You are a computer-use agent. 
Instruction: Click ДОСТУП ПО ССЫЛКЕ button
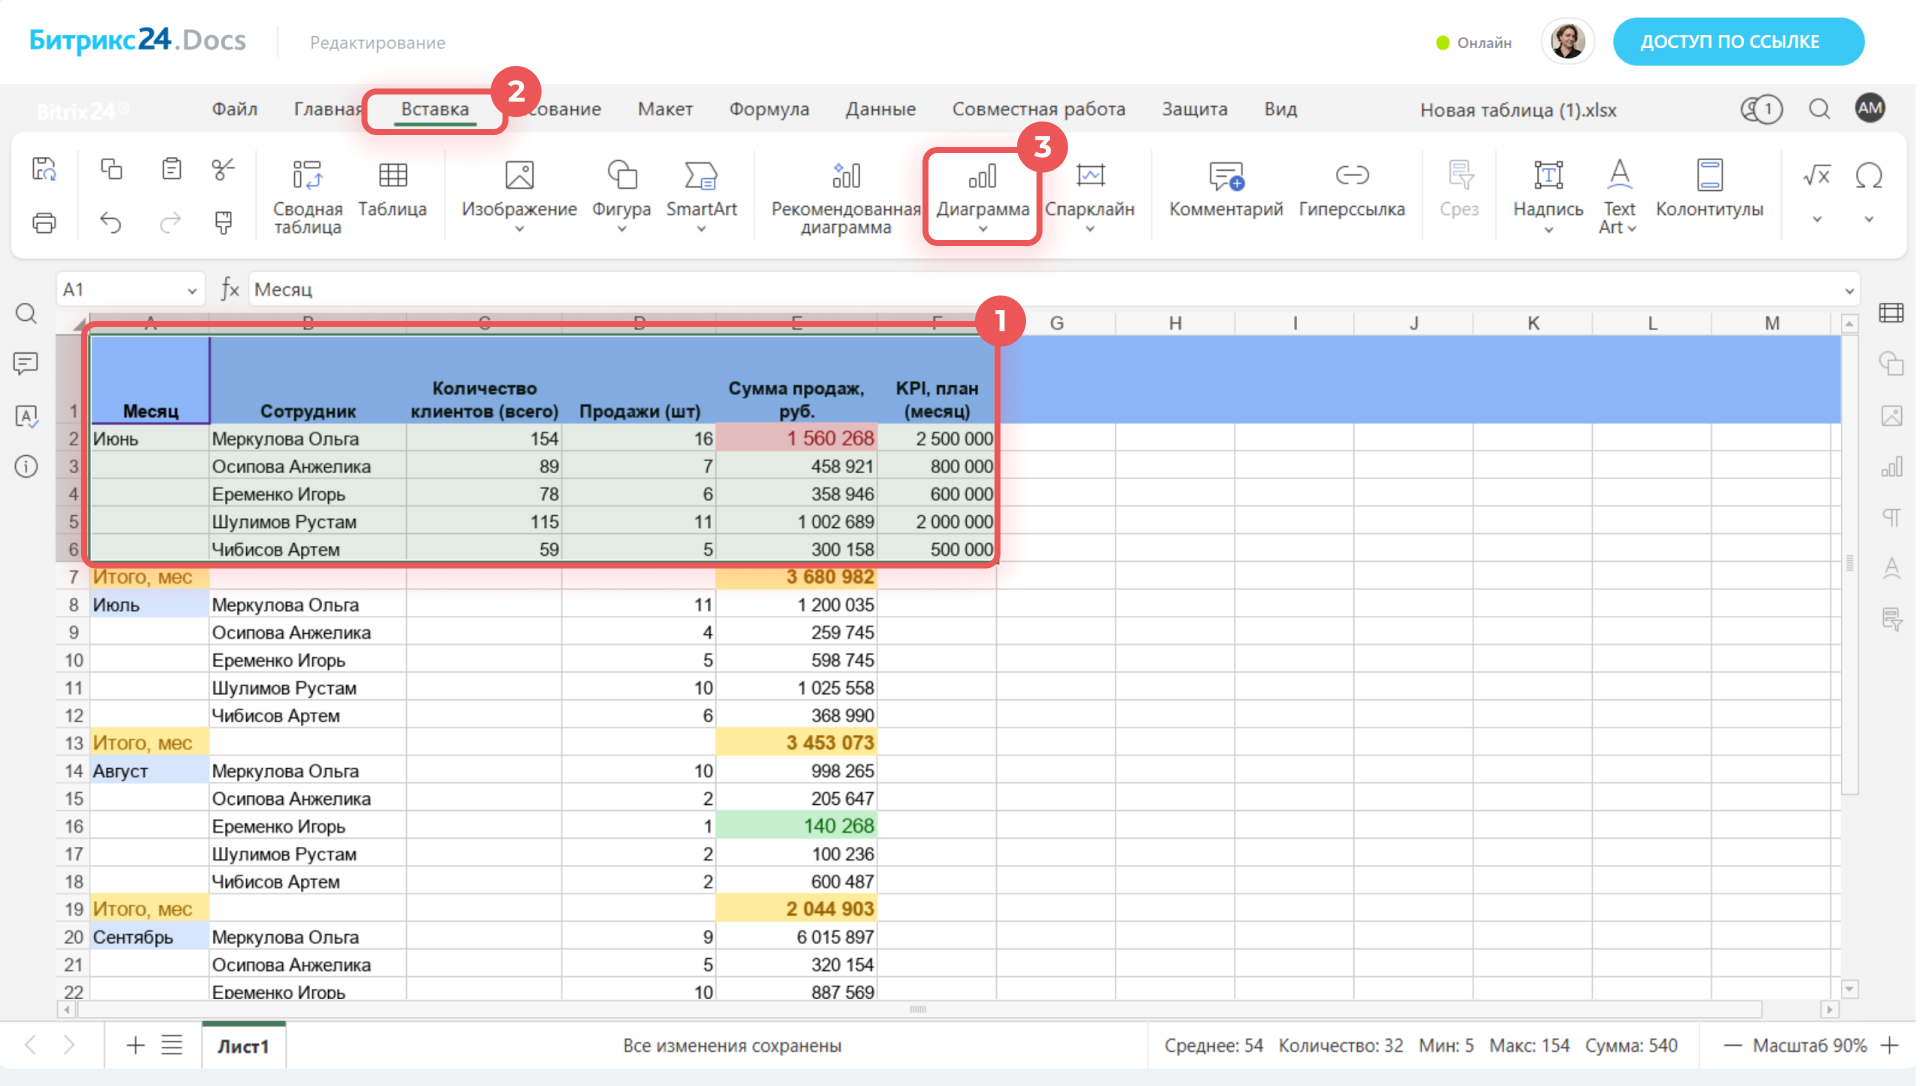coord(1737,42)
